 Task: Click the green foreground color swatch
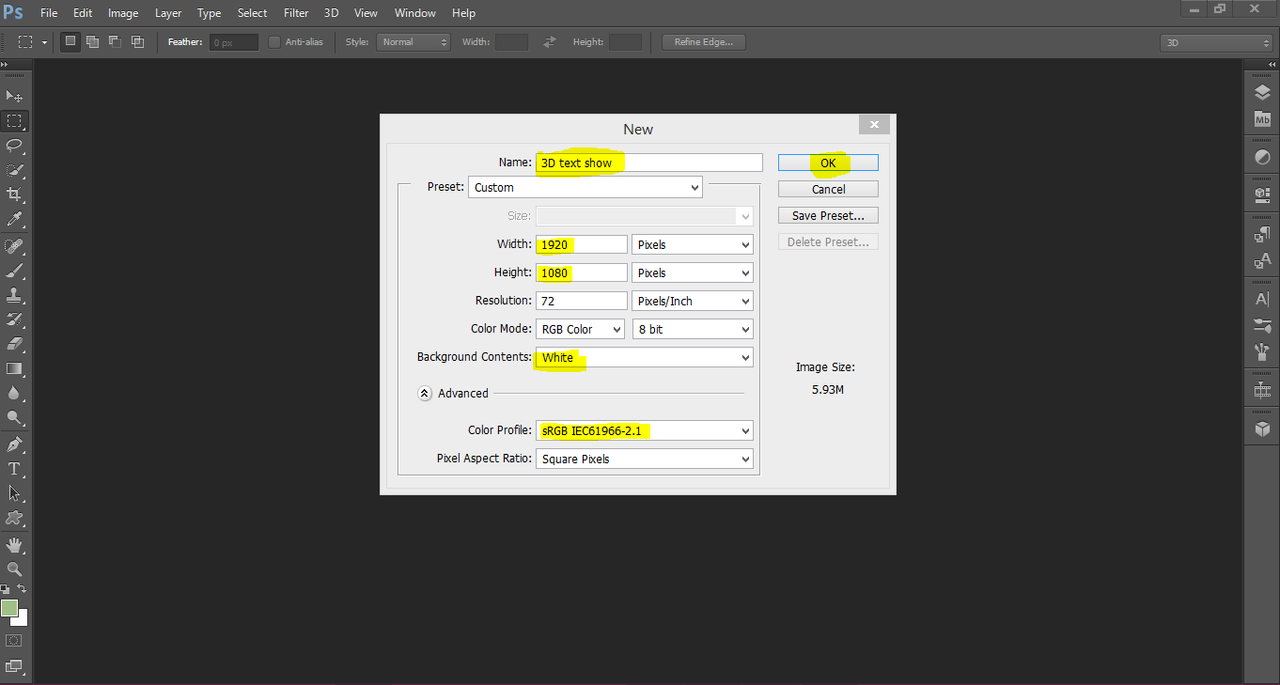click(10, 608)
